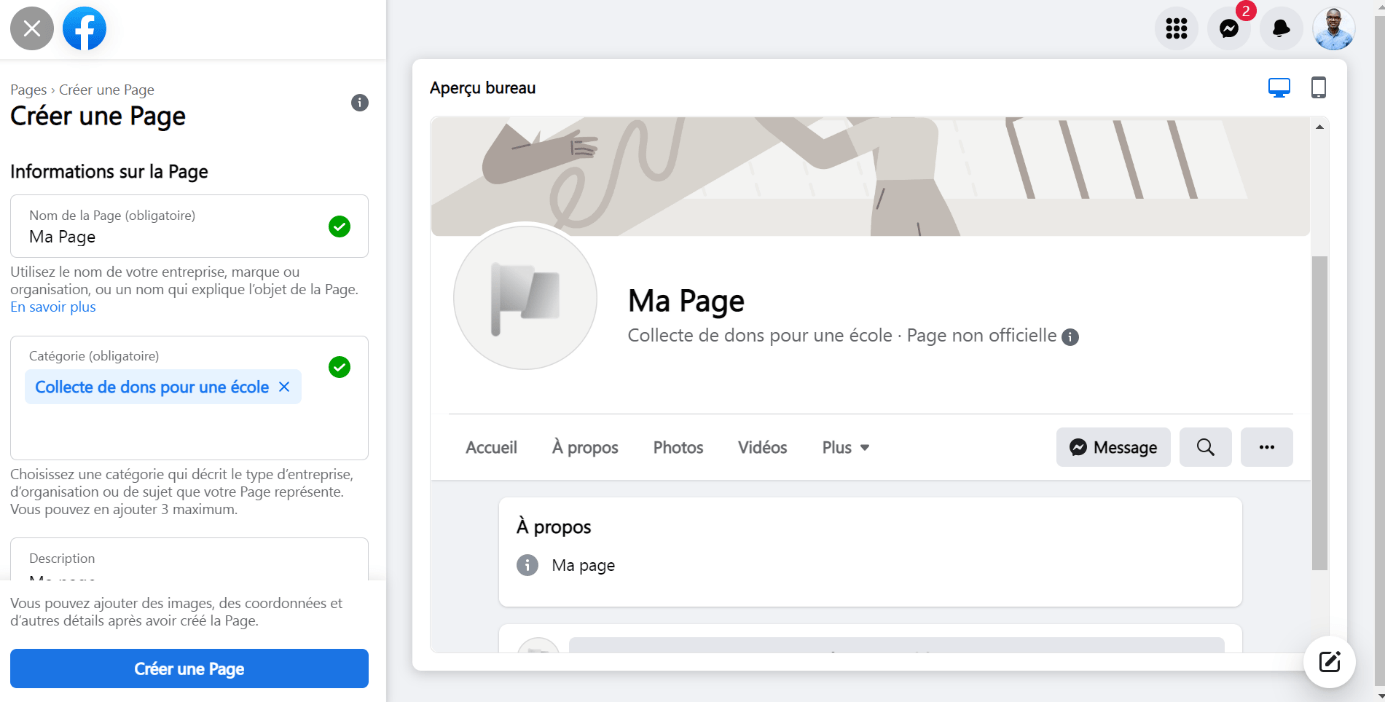Click the Facebook logo icon

[84, 28]
